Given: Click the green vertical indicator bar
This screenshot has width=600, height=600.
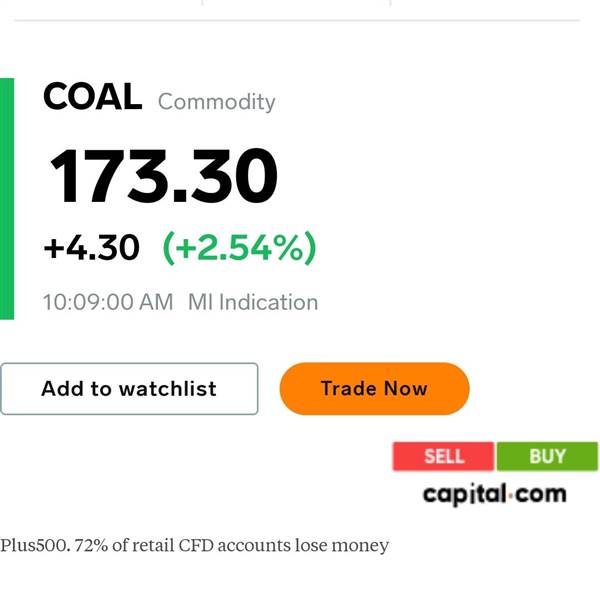Looking at the screenshot, I should pos(7,199).
